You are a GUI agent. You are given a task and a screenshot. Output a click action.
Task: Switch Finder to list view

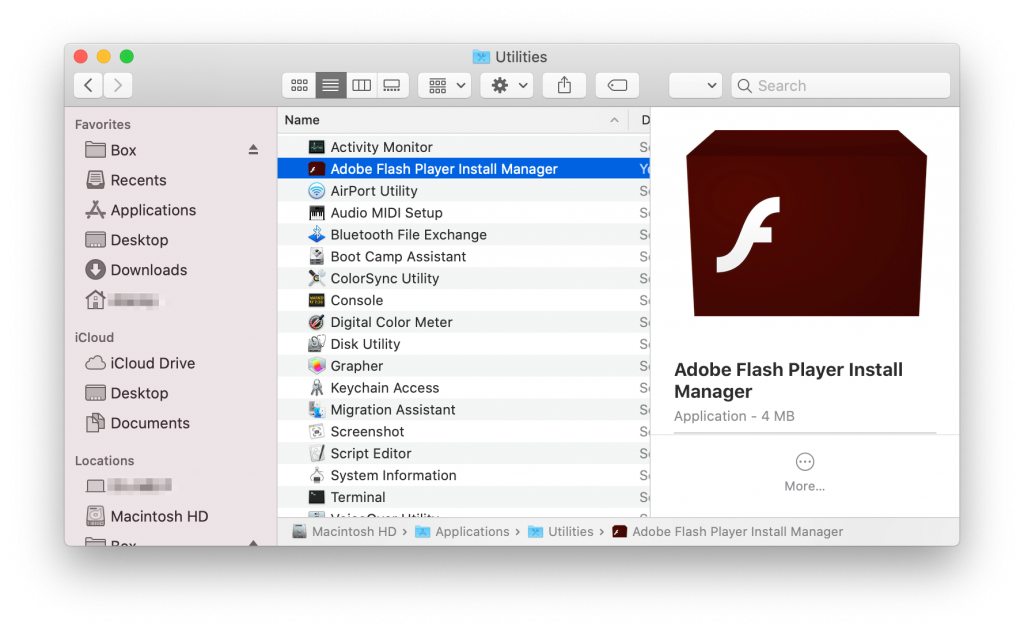coord(330,86)
